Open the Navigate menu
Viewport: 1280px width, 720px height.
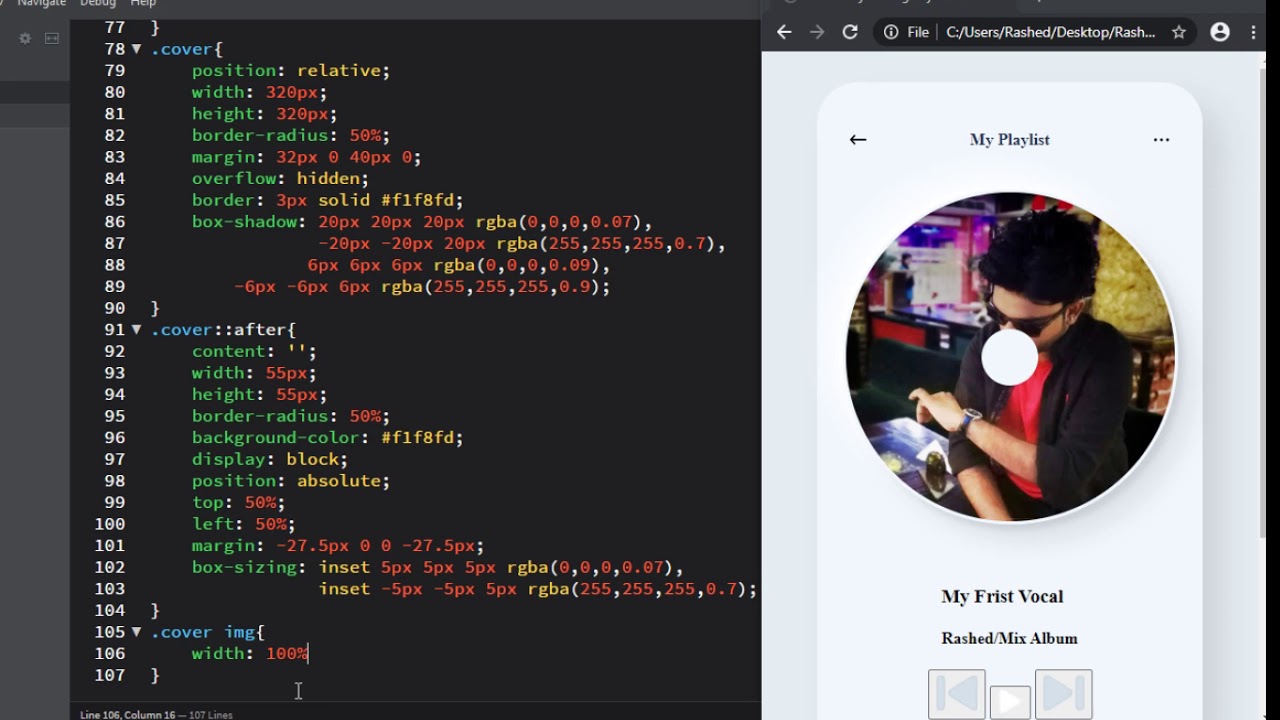(x=41, y=3)
